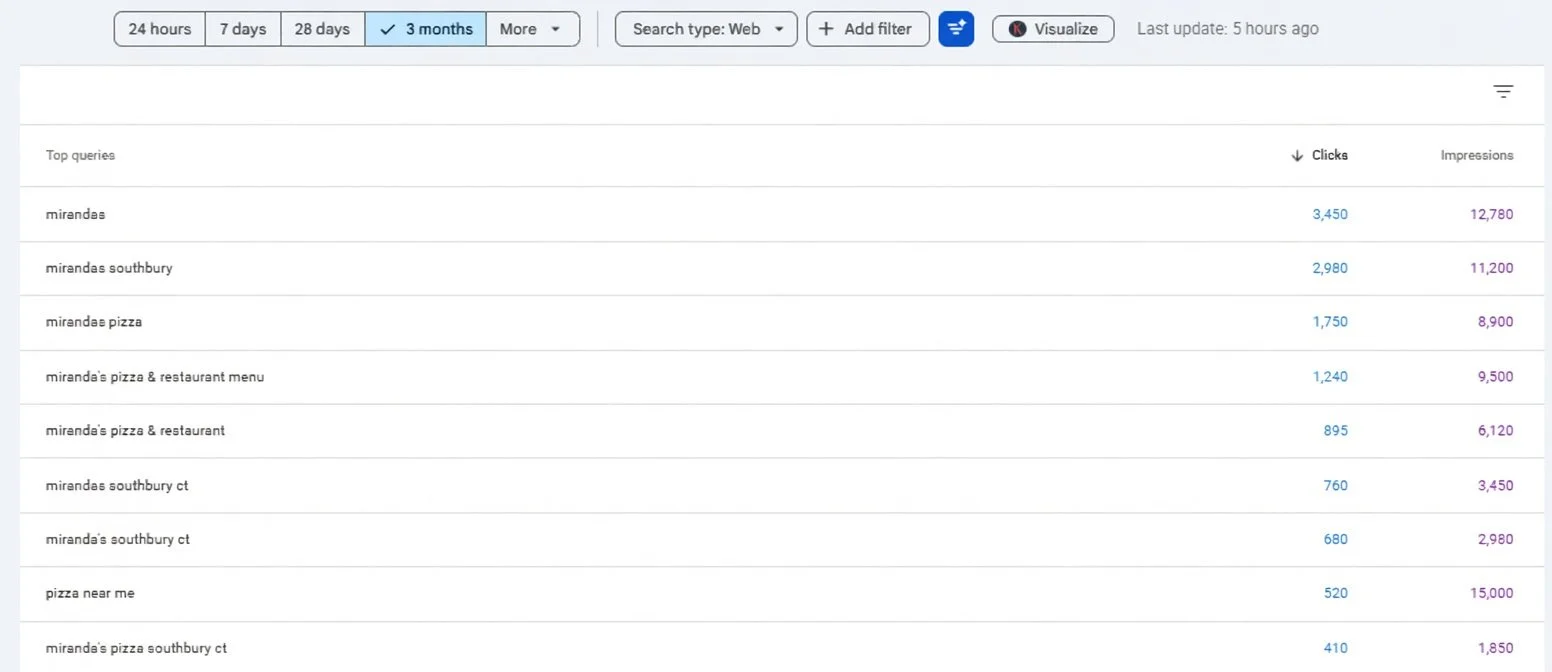Click the Top queries column header

80,155
